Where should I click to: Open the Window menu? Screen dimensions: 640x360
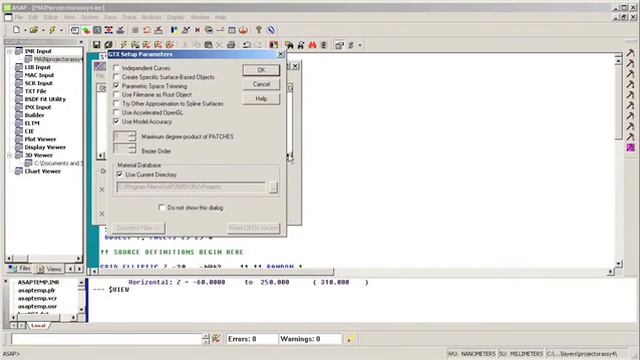point(200,17)
